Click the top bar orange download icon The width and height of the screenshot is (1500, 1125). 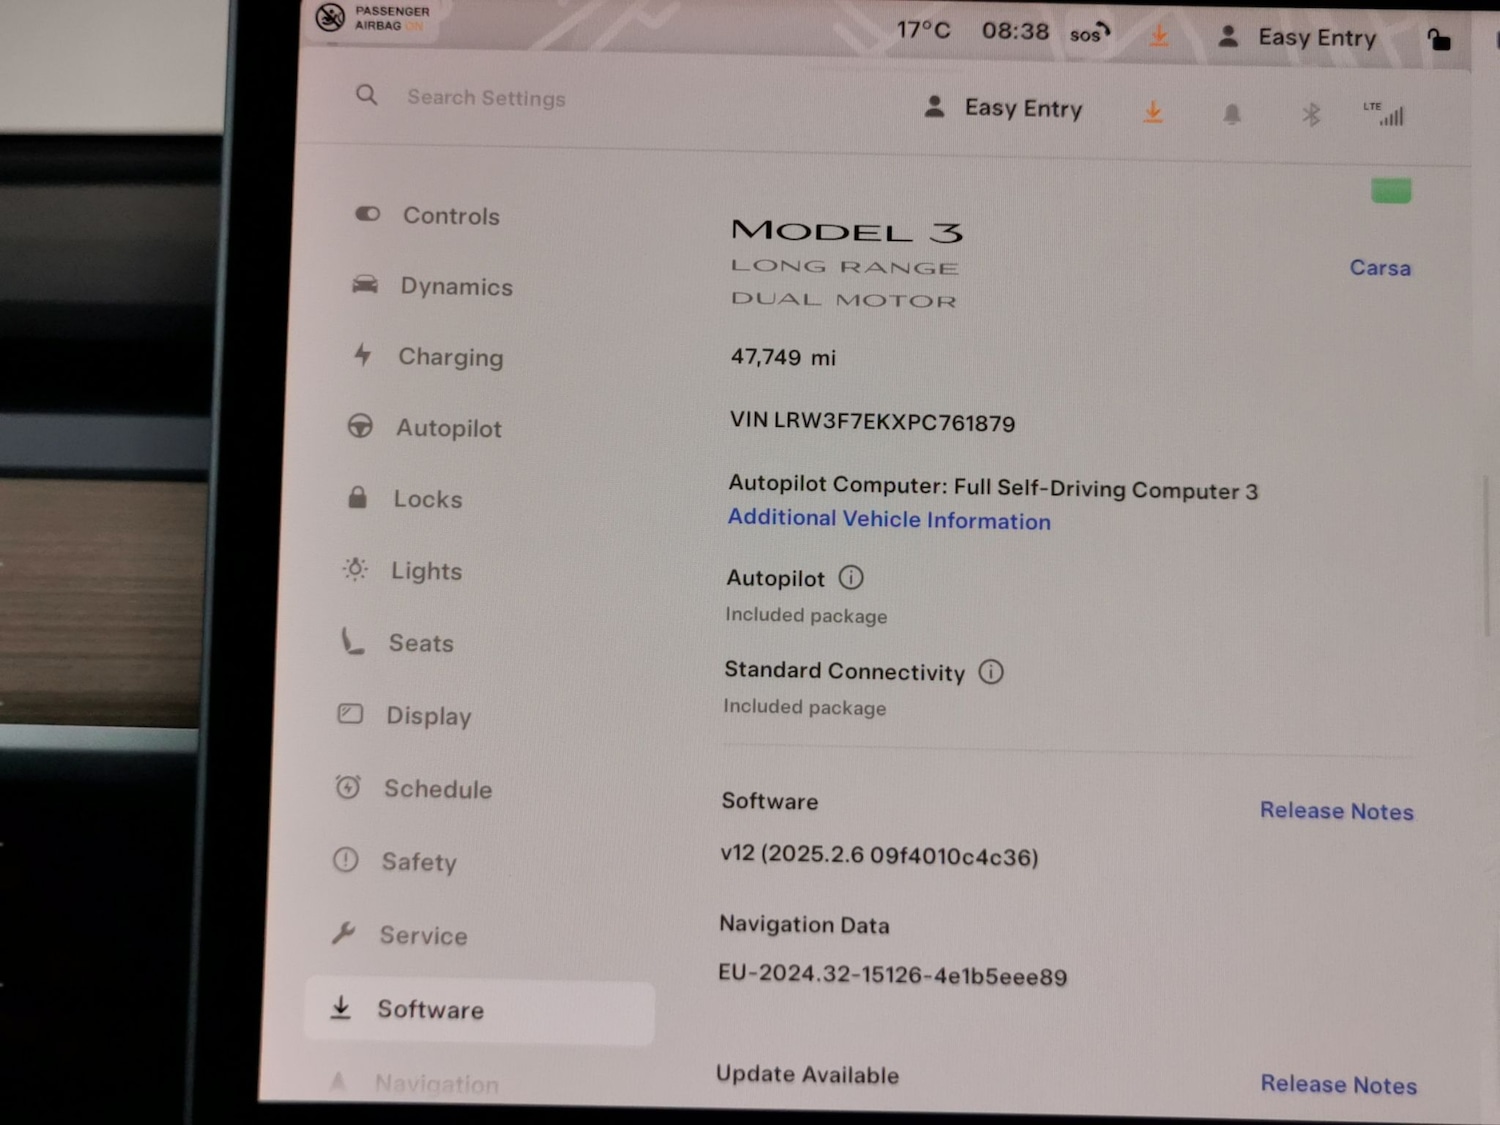[x=1159, y=35]
